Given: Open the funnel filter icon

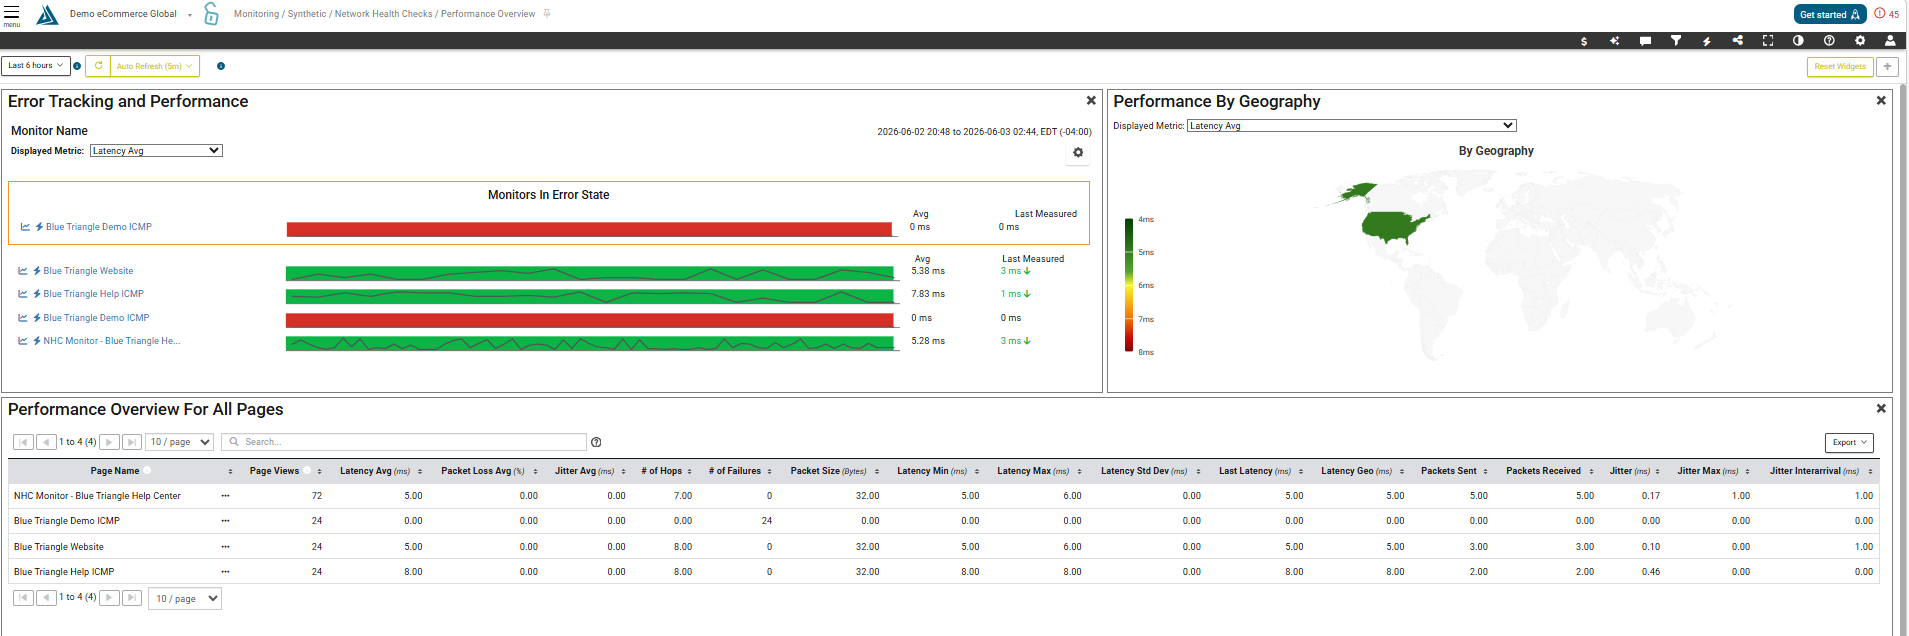Looking at the screenshot, I should click(1676, 41).
